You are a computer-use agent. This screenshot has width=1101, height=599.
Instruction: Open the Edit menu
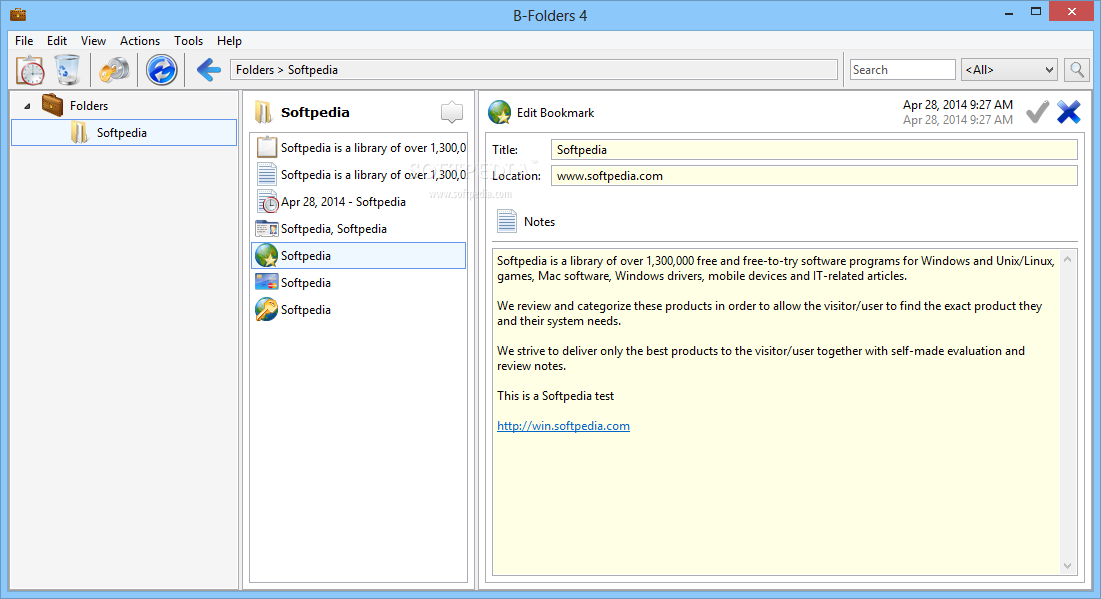click(57, 41)
